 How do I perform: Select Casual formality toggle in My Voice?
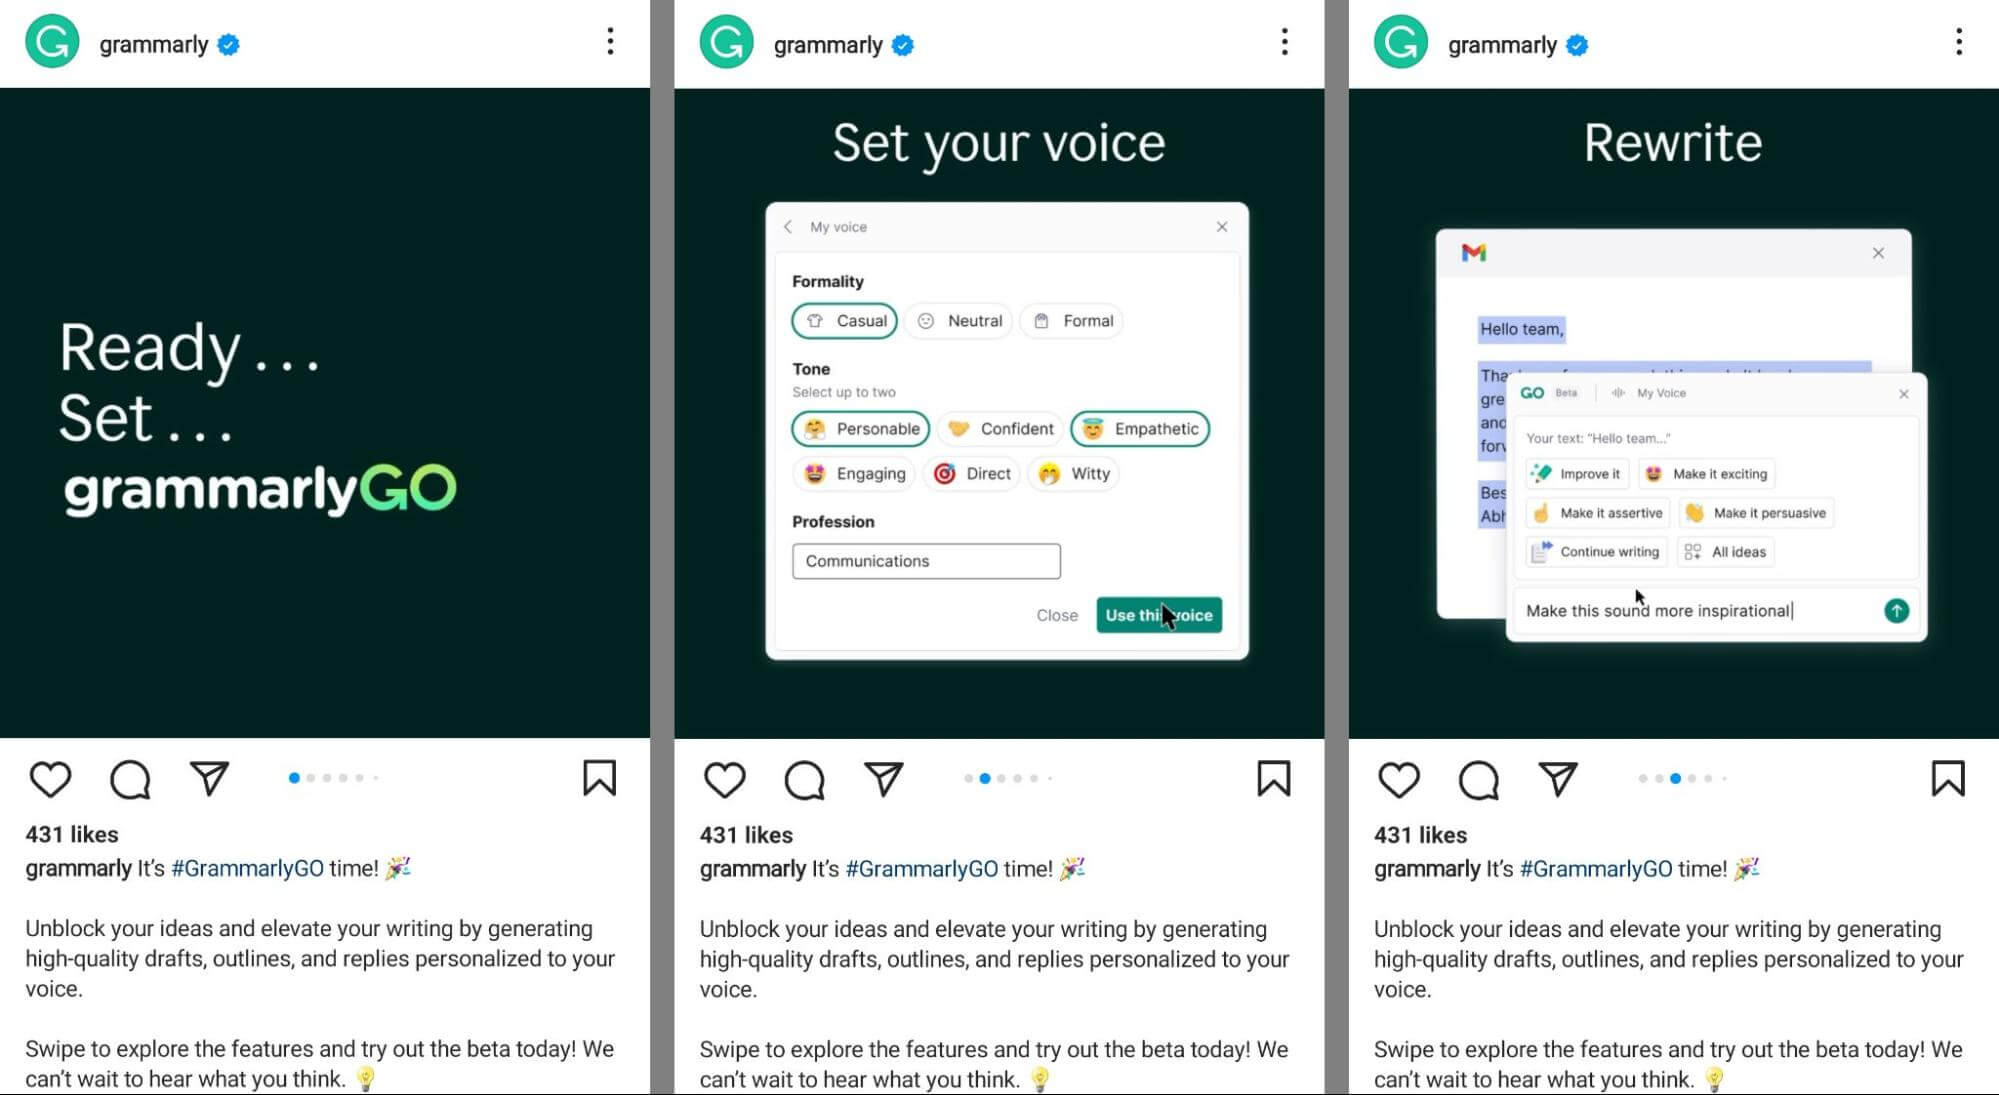point(845,321)
